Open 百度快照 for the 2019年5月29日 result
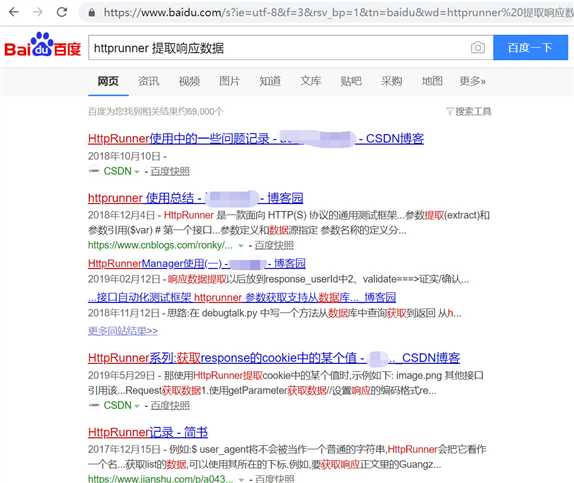The height and width of the screenshot is (483, 574). coord(170,405)
